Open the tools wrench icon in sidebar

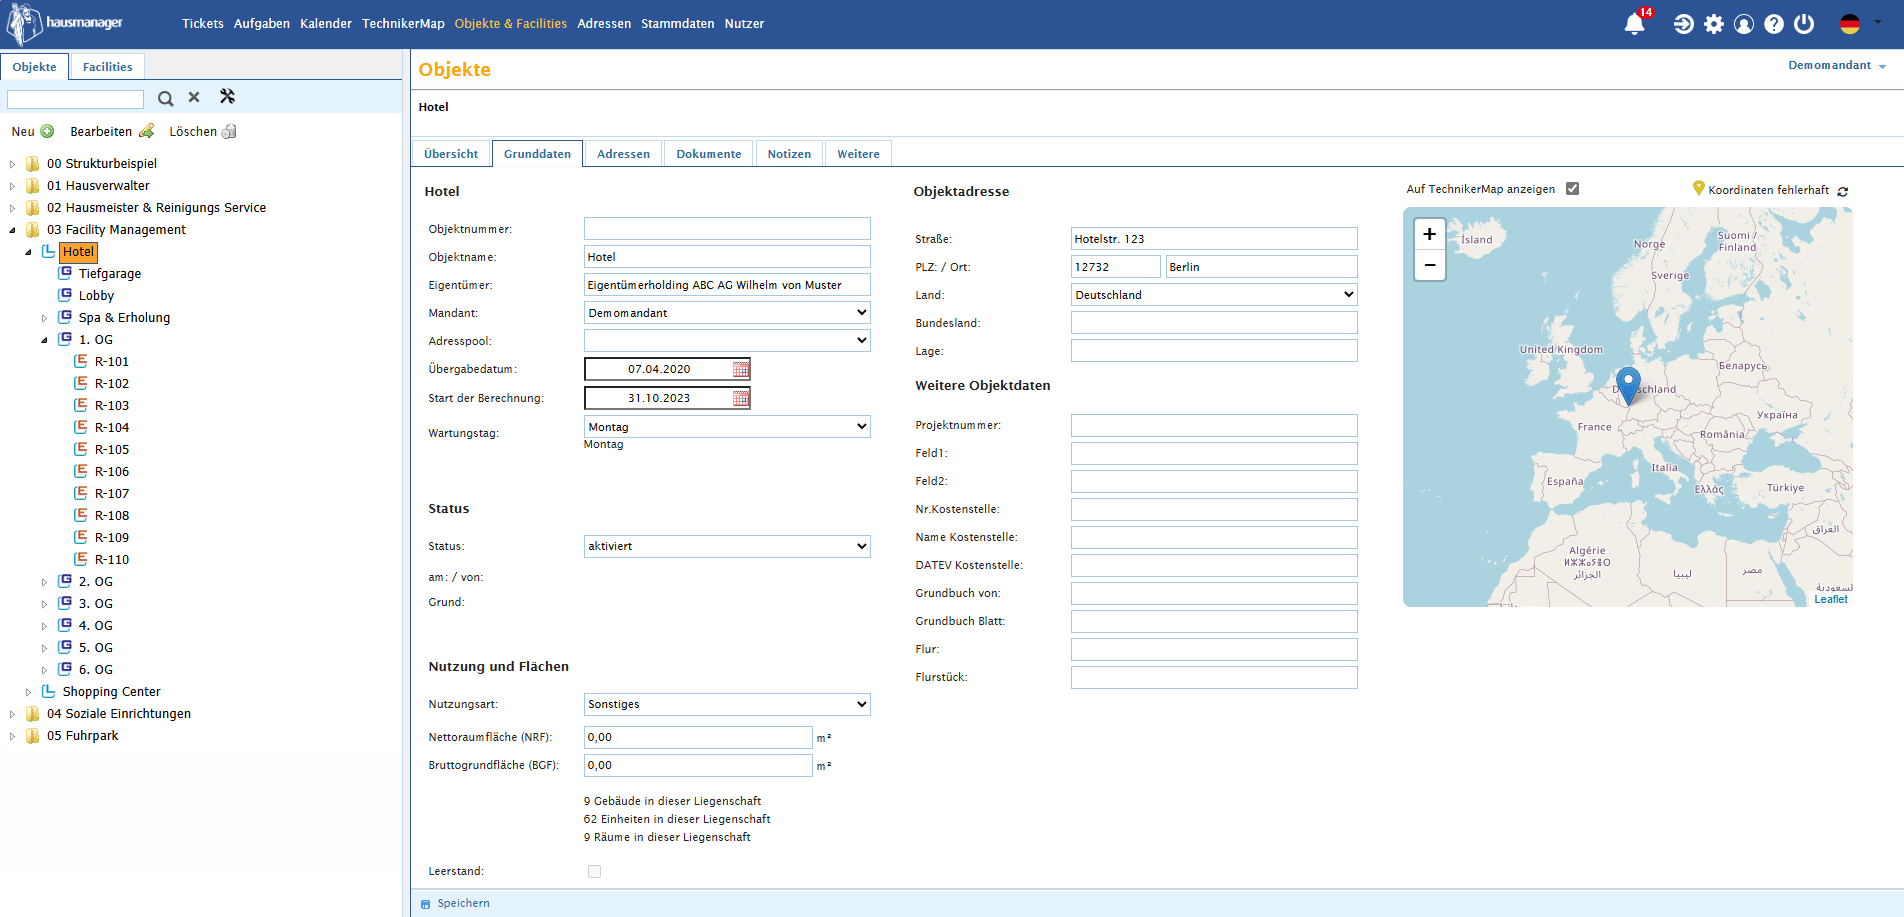(x=227, y=97)
